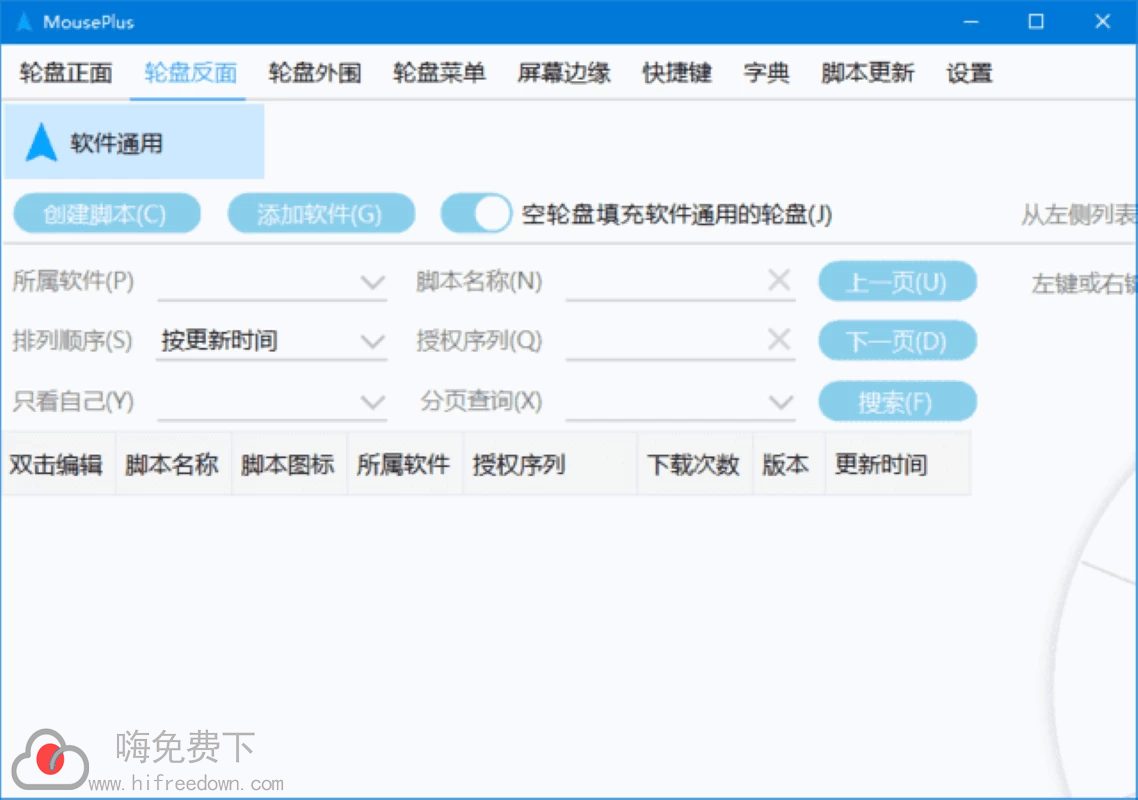Go to previous page with 上一页(U)

click(897, 282)
